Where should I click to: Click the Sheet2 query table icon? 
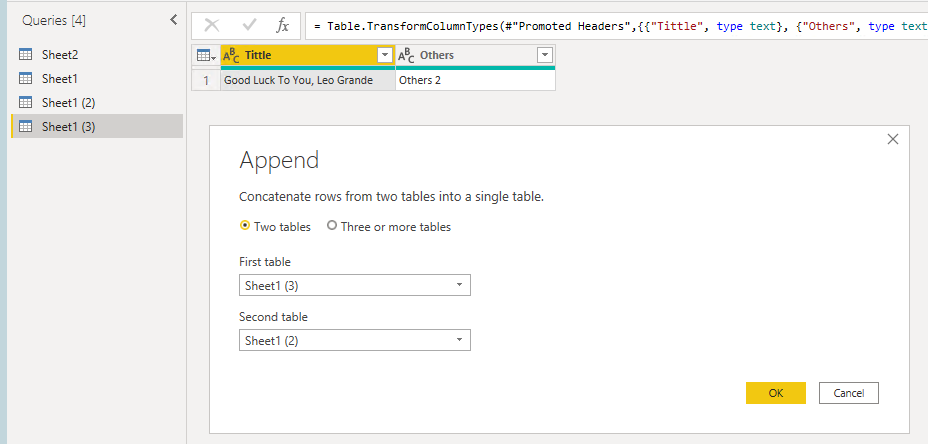[x=25, y=55]
